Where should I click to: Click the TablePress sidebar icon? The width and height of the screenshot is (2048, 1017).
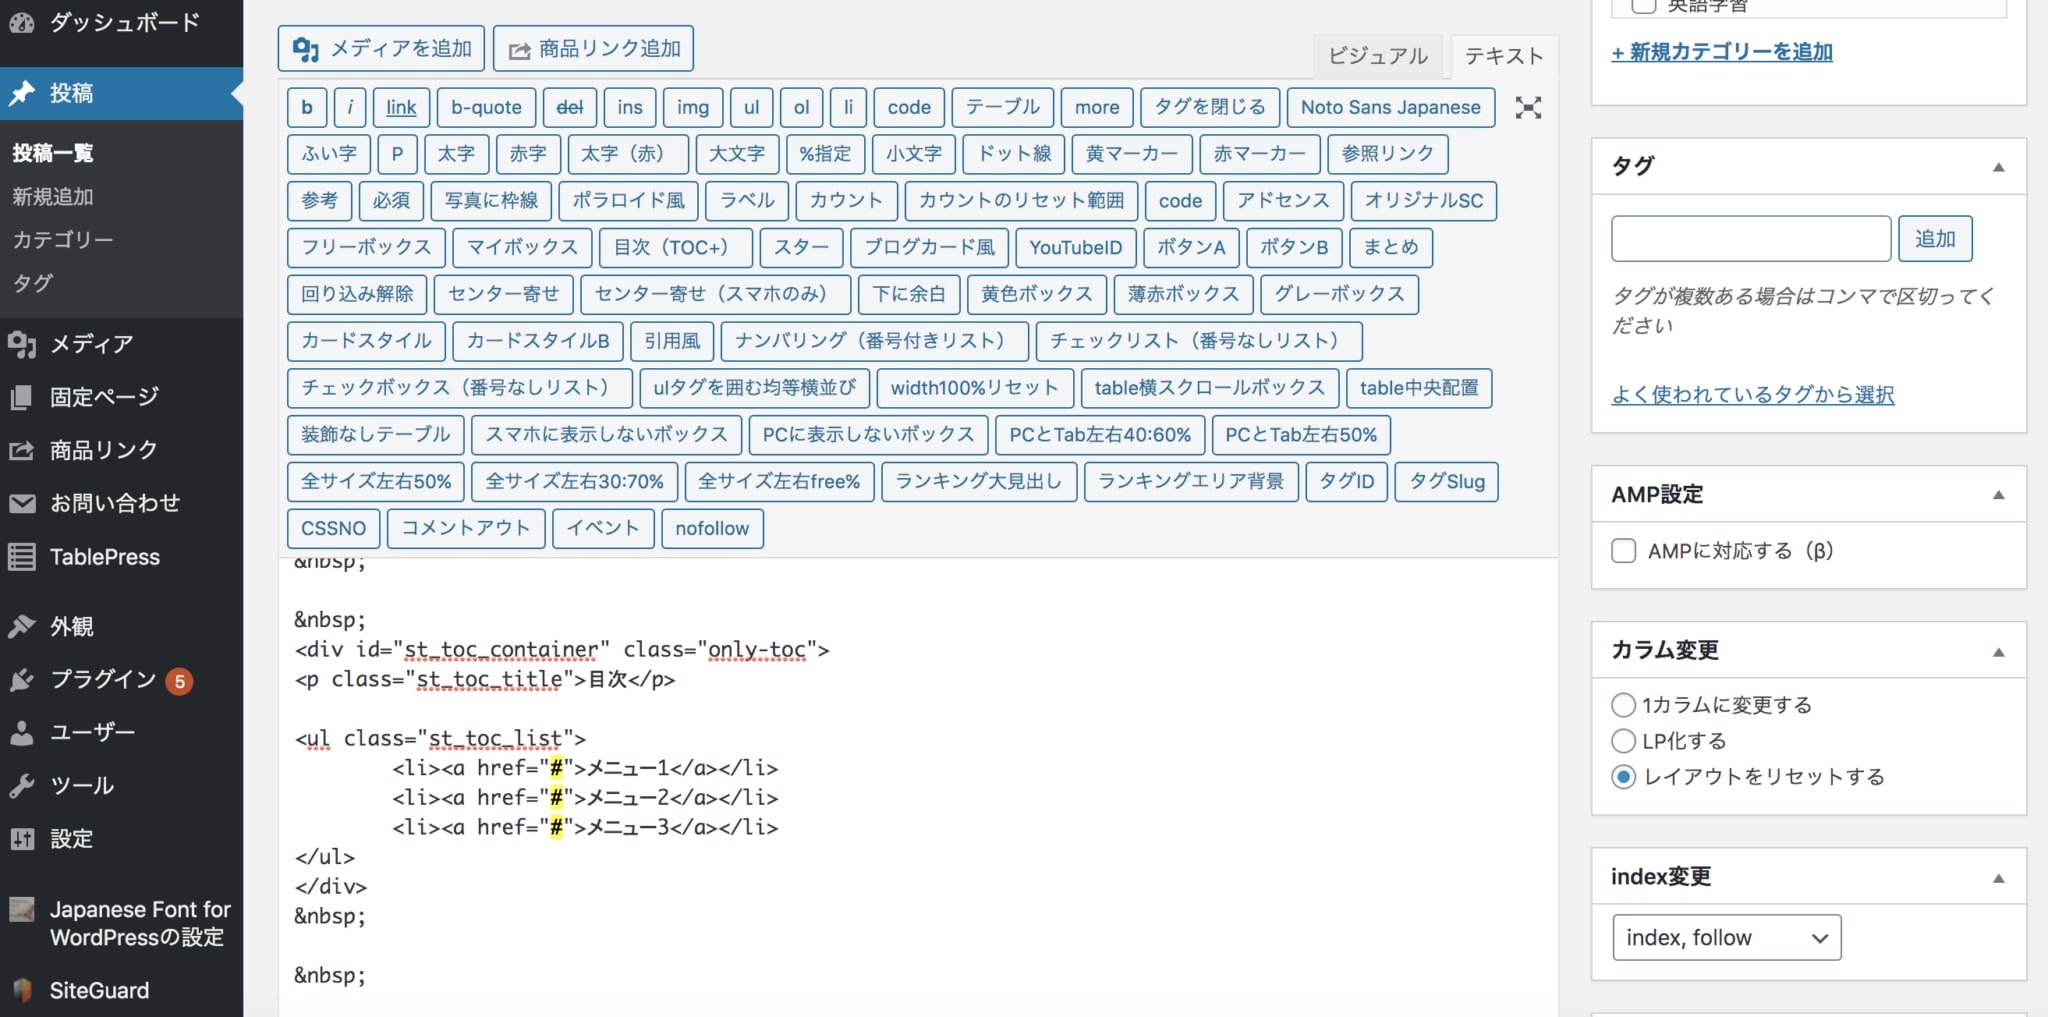(x=22, y=557)
